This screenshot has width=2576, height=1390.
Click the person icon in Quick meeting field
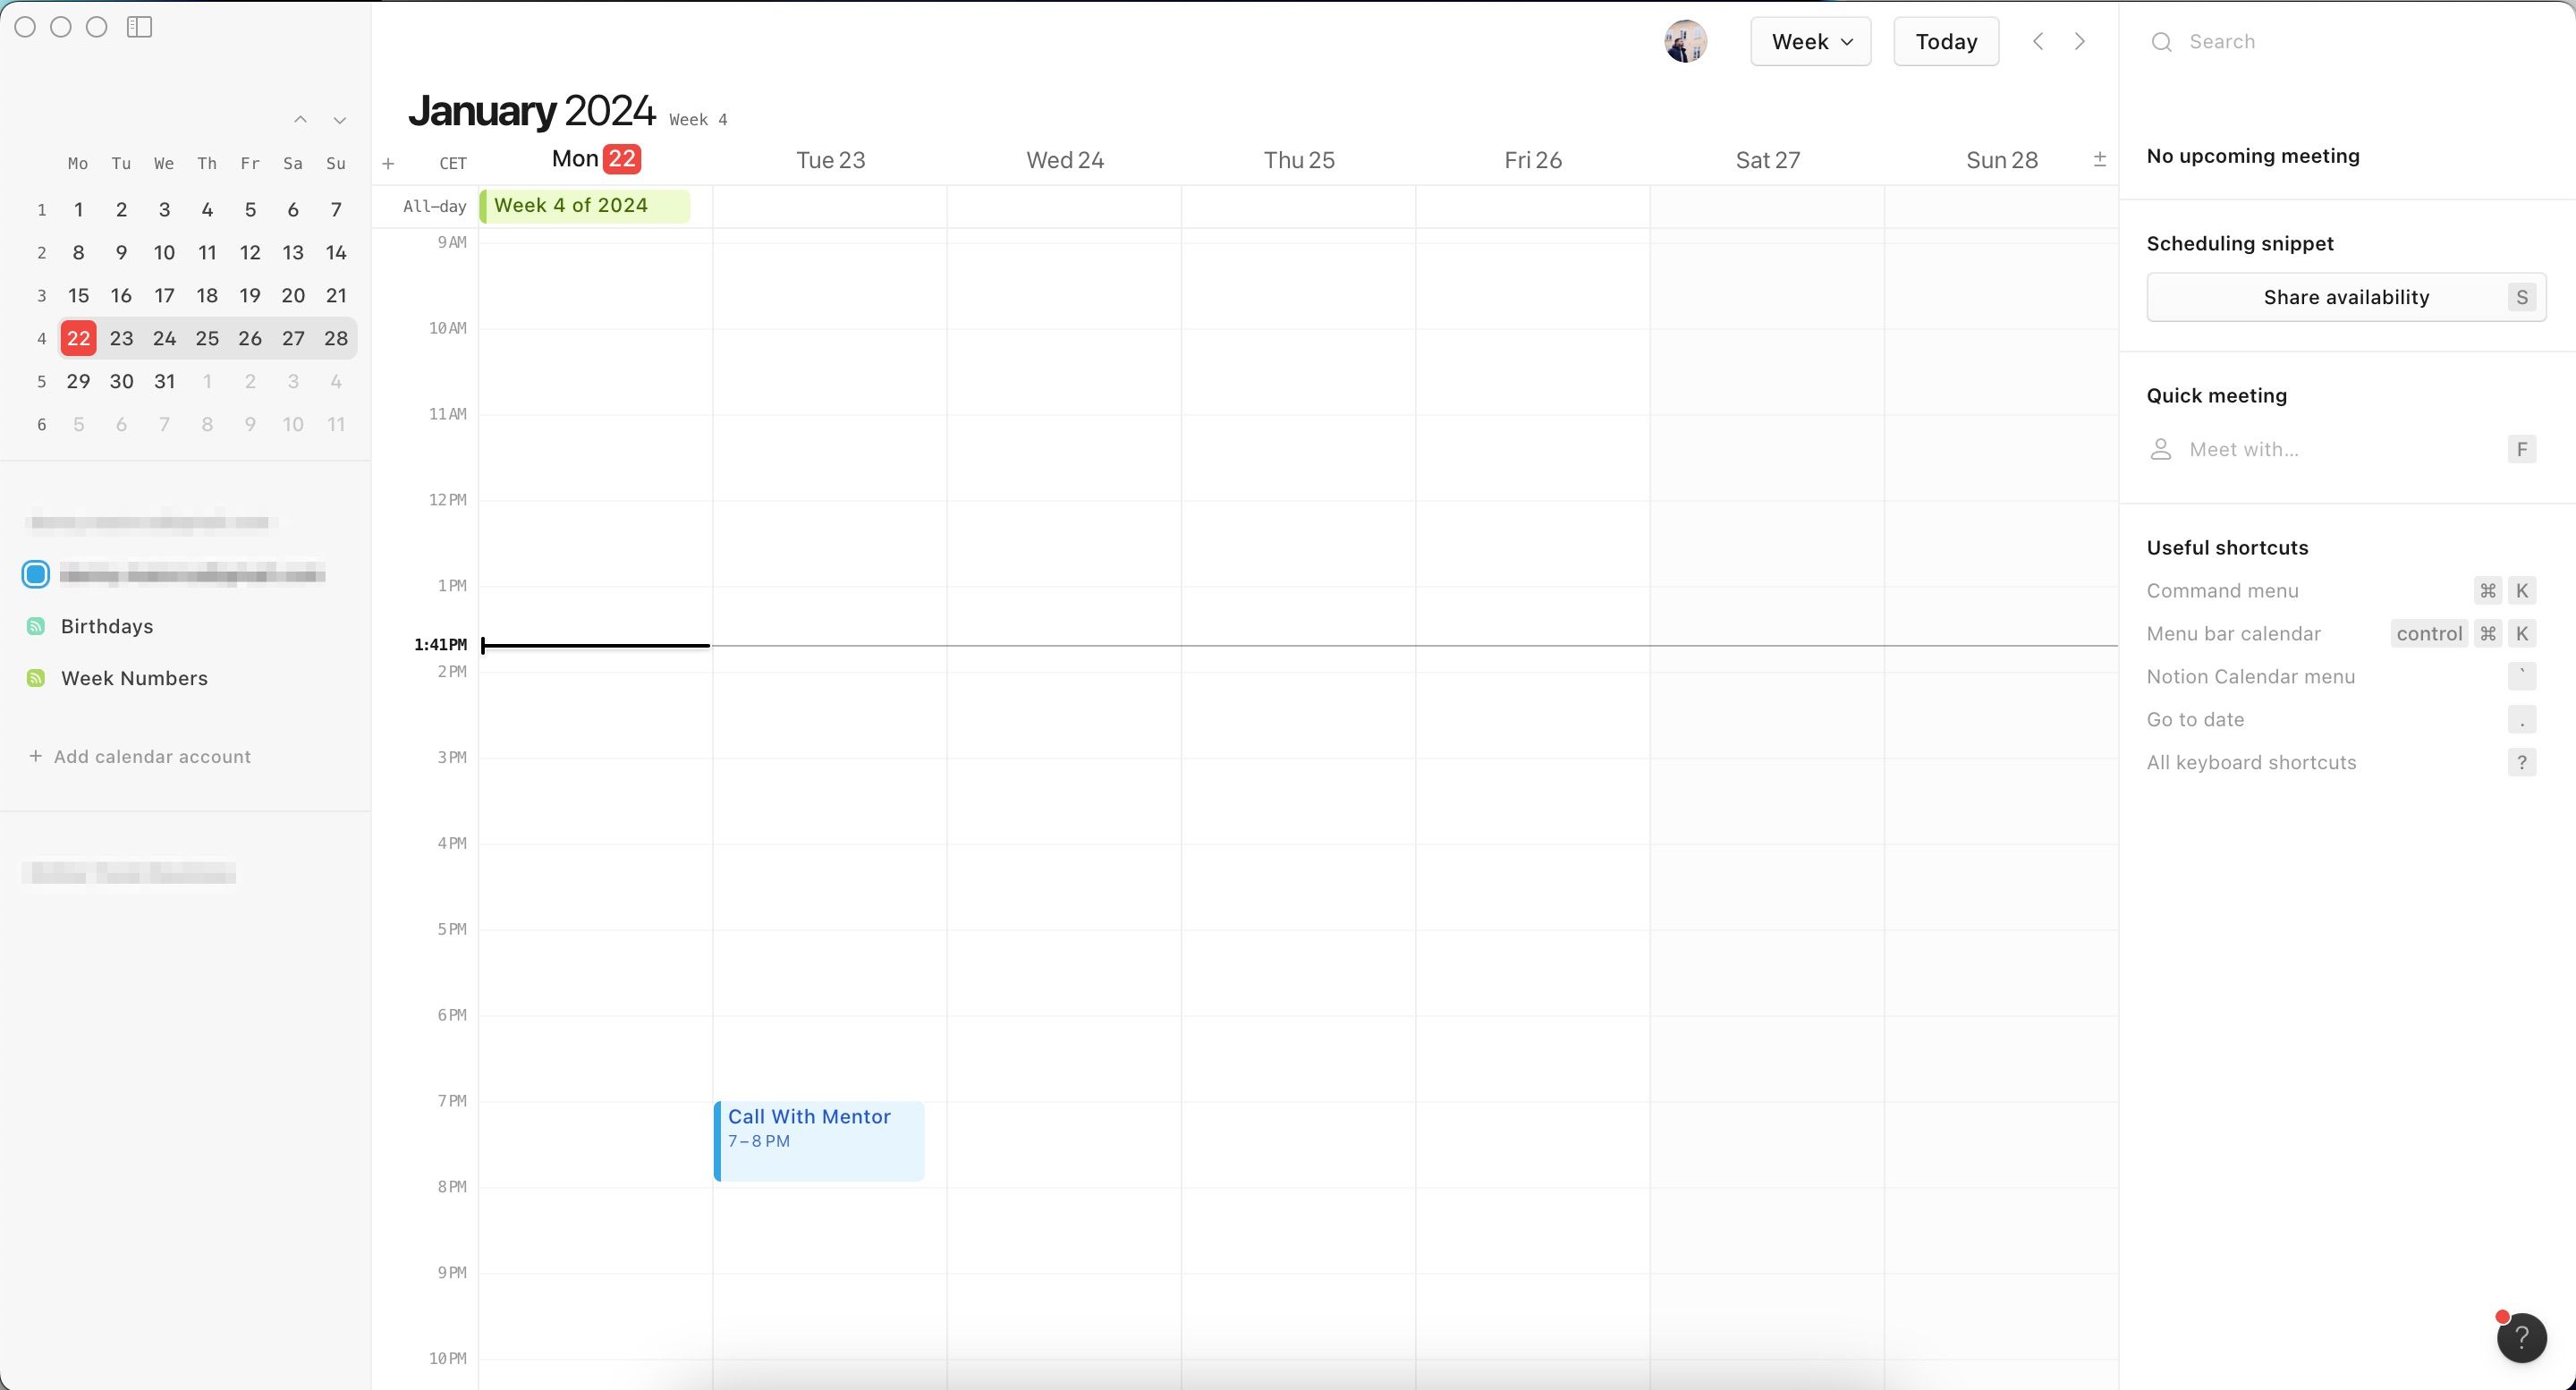pyautogui.click(x=2160, y=449)
